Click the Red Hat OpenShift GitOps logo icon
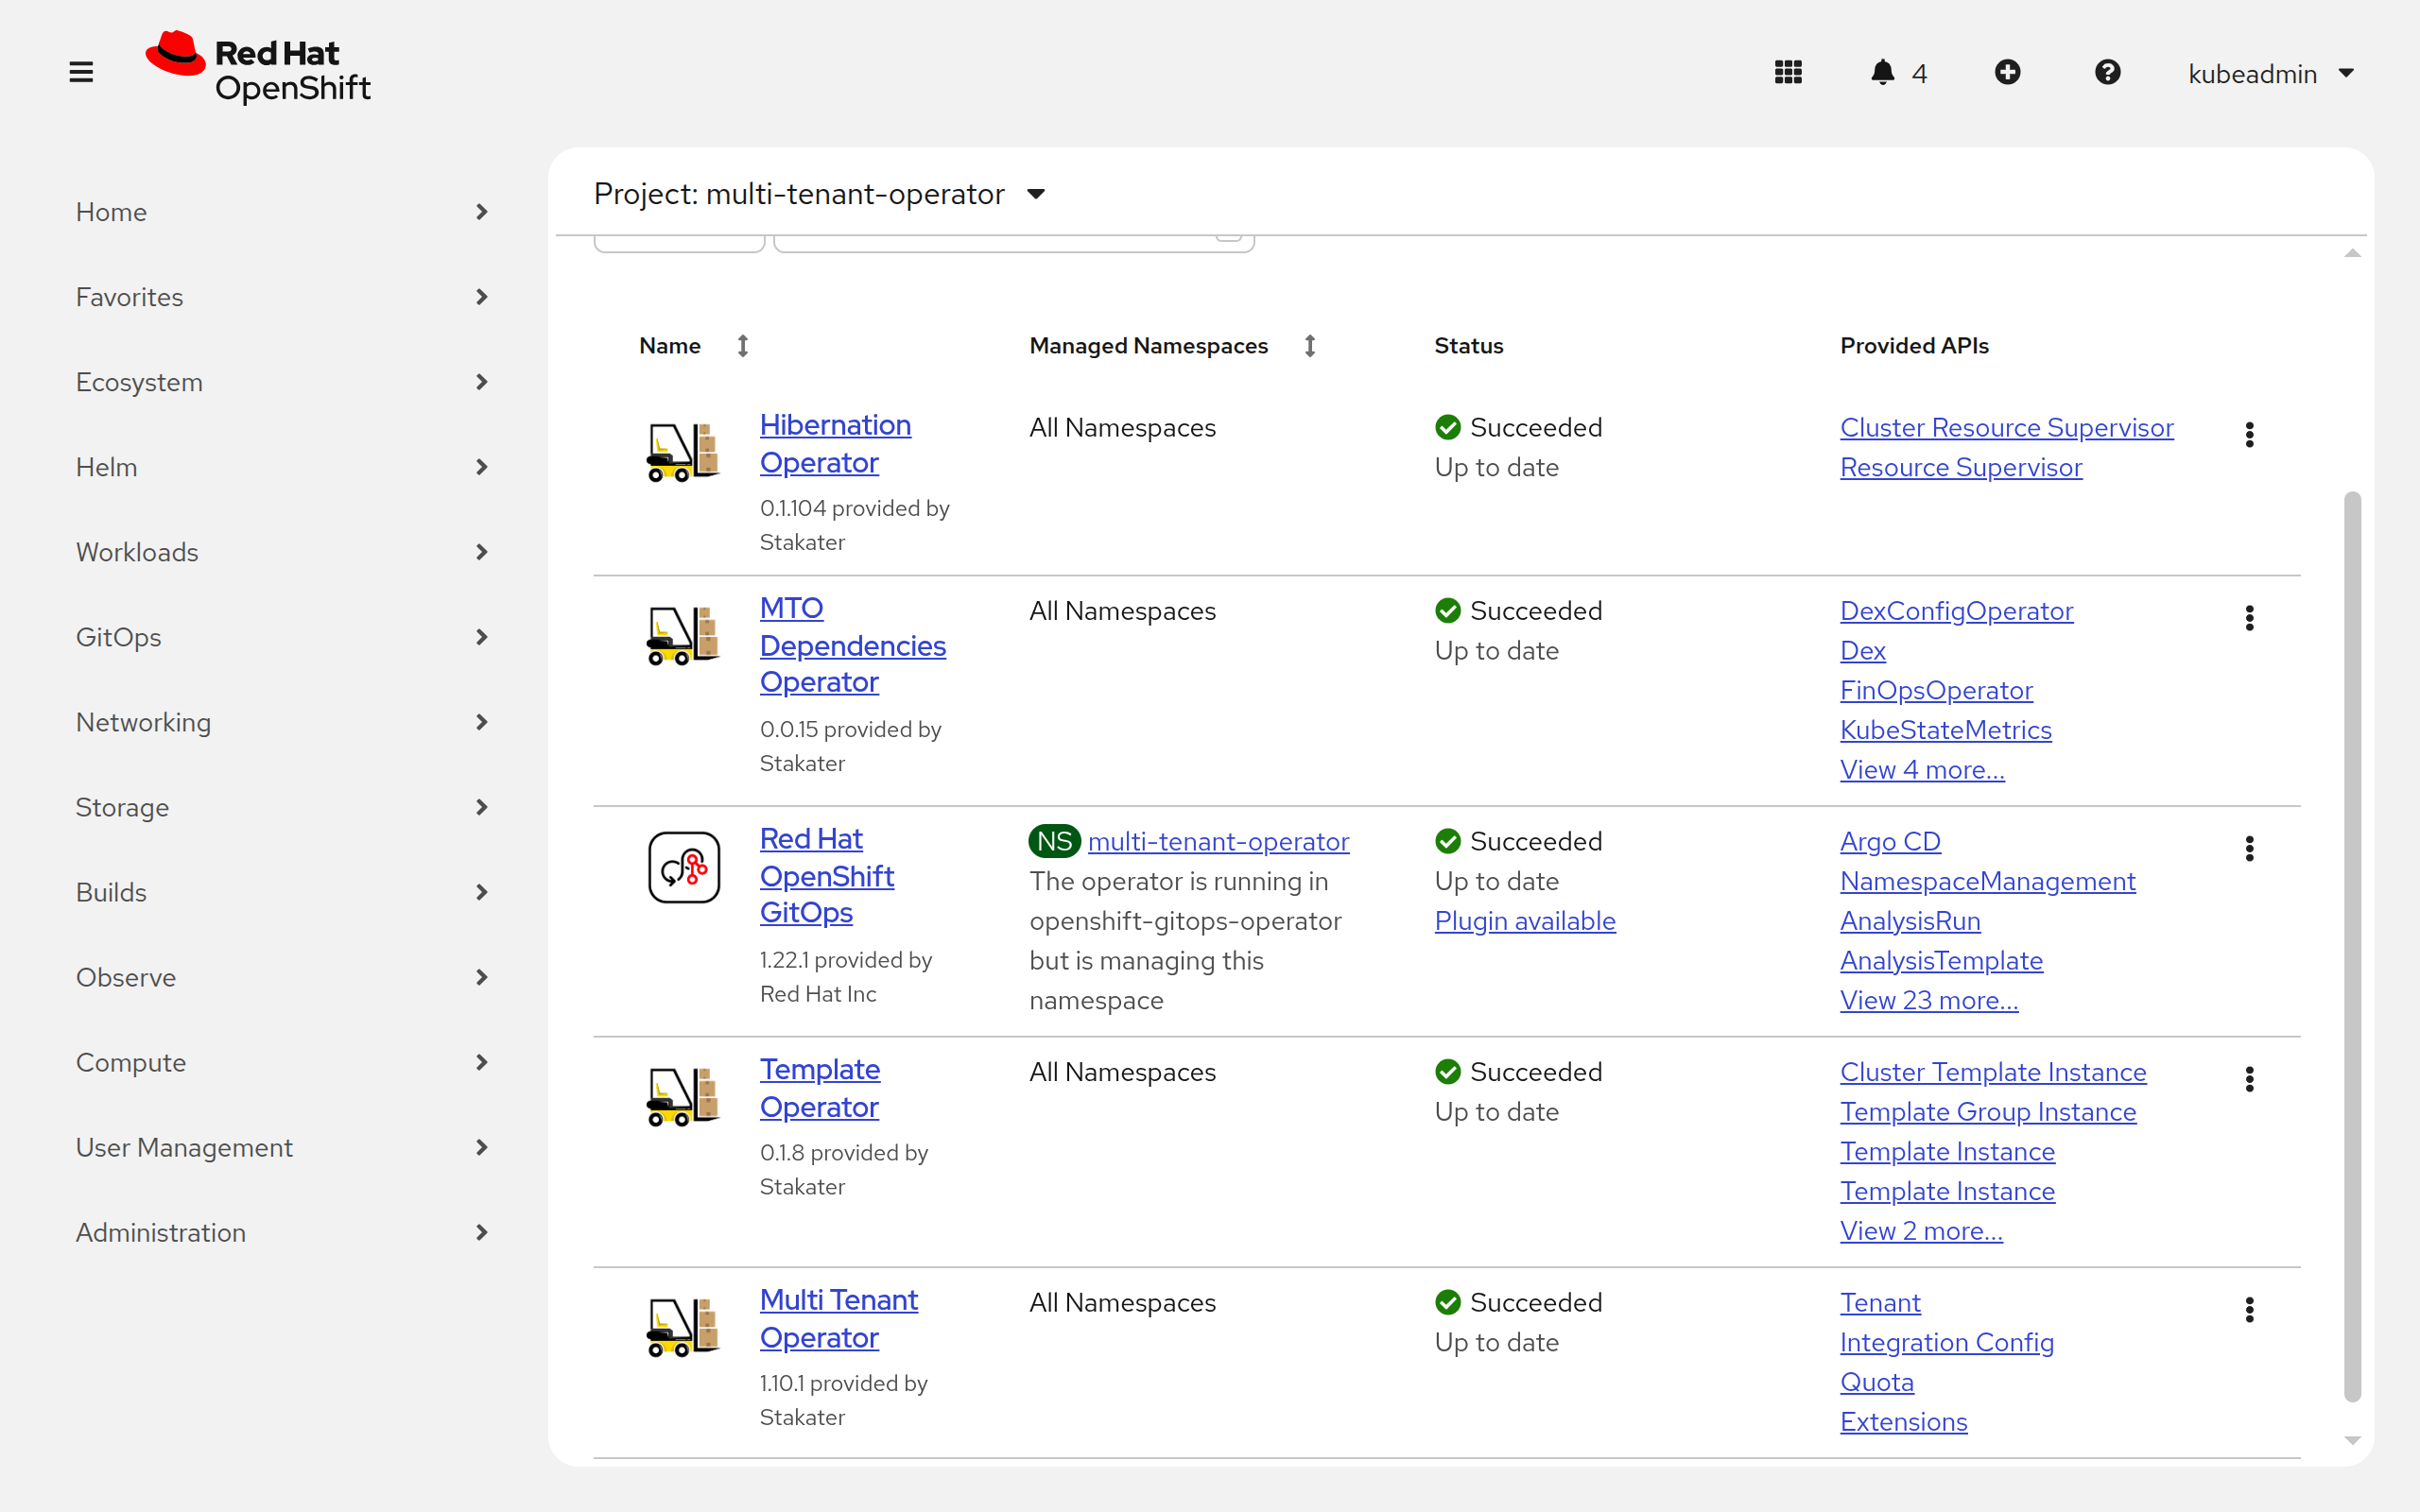2420x1512 pixels. [x=684, y=867]
